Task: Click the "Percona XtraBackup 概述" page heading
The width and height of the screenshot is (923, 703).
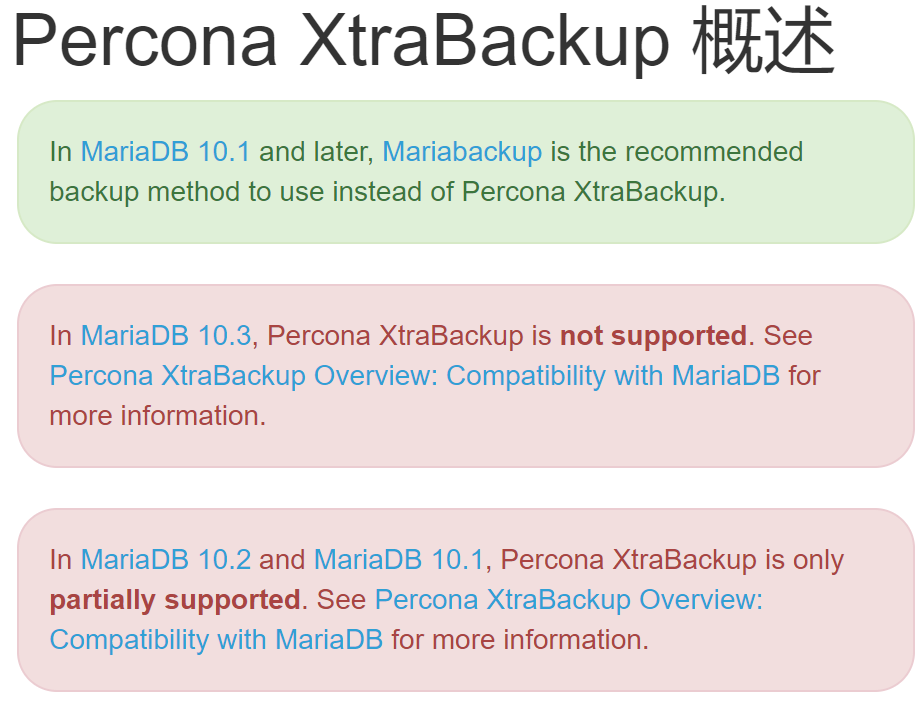Action: (x=423, y=42)
